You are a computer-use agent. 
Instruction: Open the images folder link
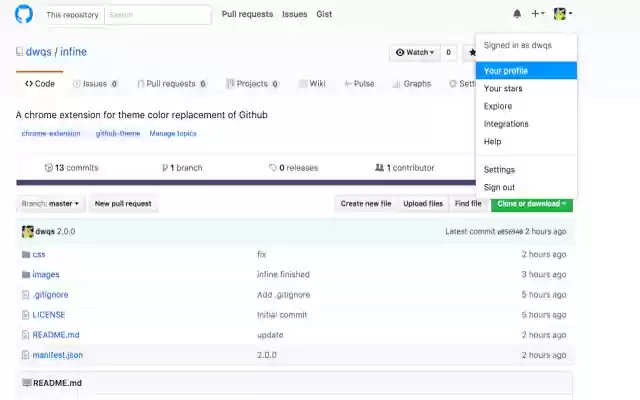tap(46, 274)
